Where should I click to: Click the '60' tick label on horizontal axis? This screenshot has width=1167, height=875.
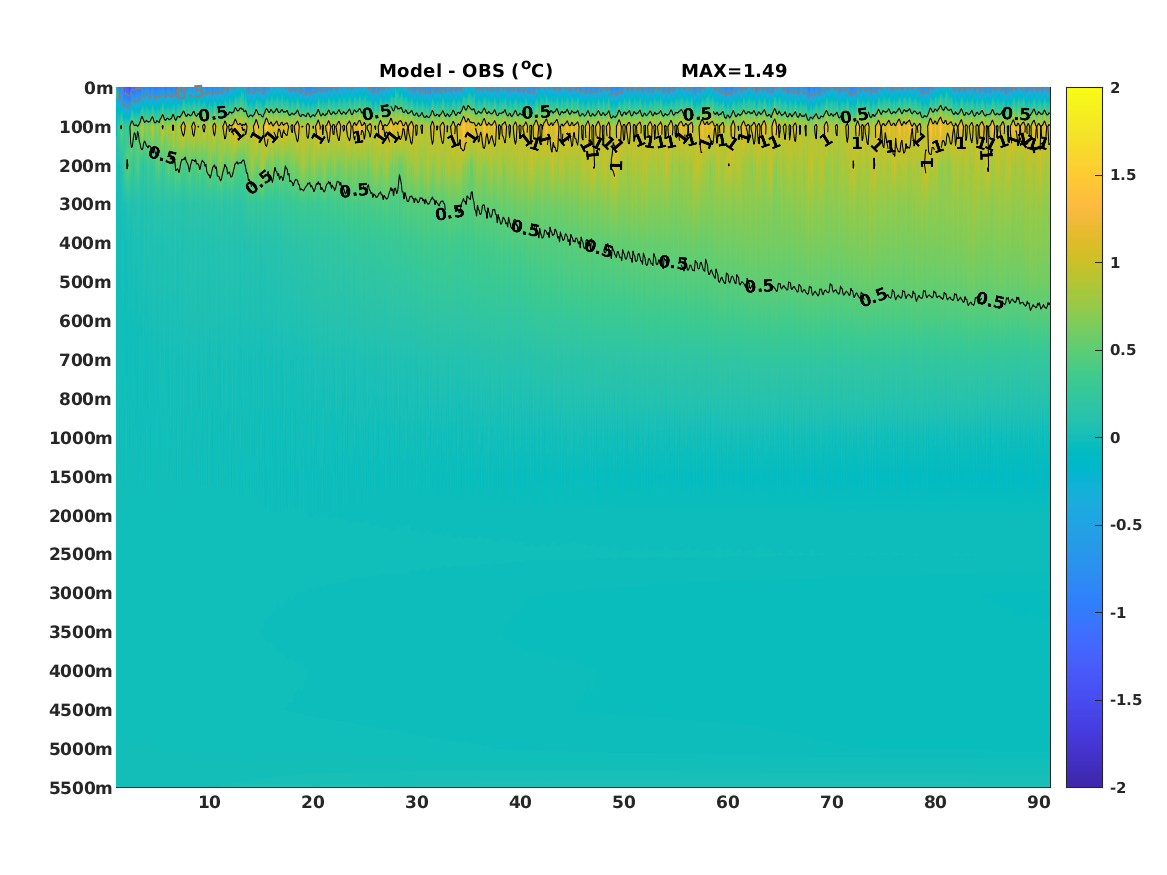(728, 802)
